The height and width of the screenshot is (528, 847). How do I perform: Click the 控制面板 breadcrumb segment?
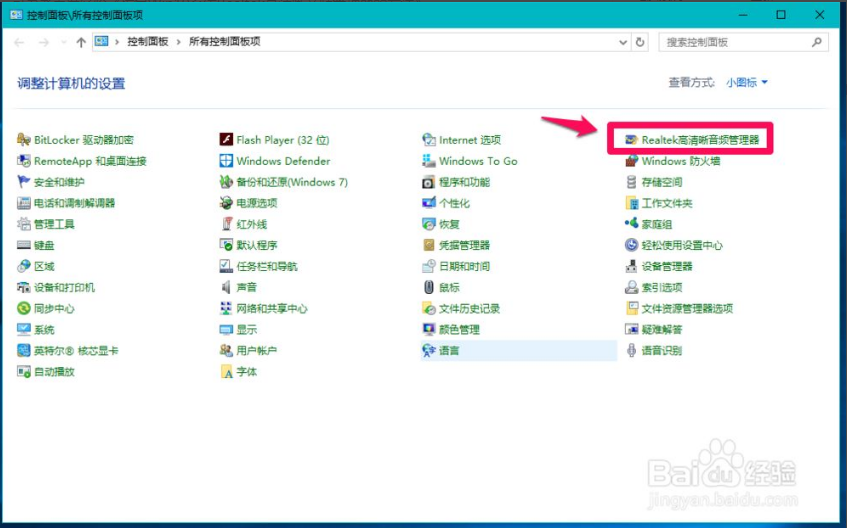pos(148,42)
